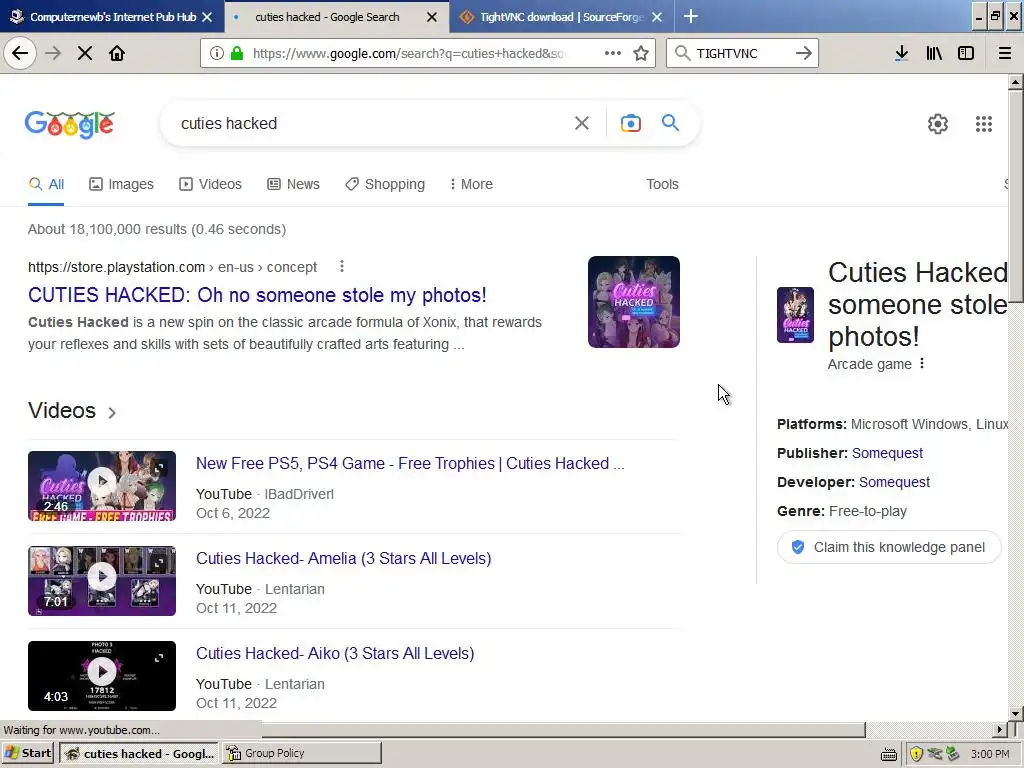Open a new browser tab
This screenshot has height=768, width=1024.
[x=691, y=16]
